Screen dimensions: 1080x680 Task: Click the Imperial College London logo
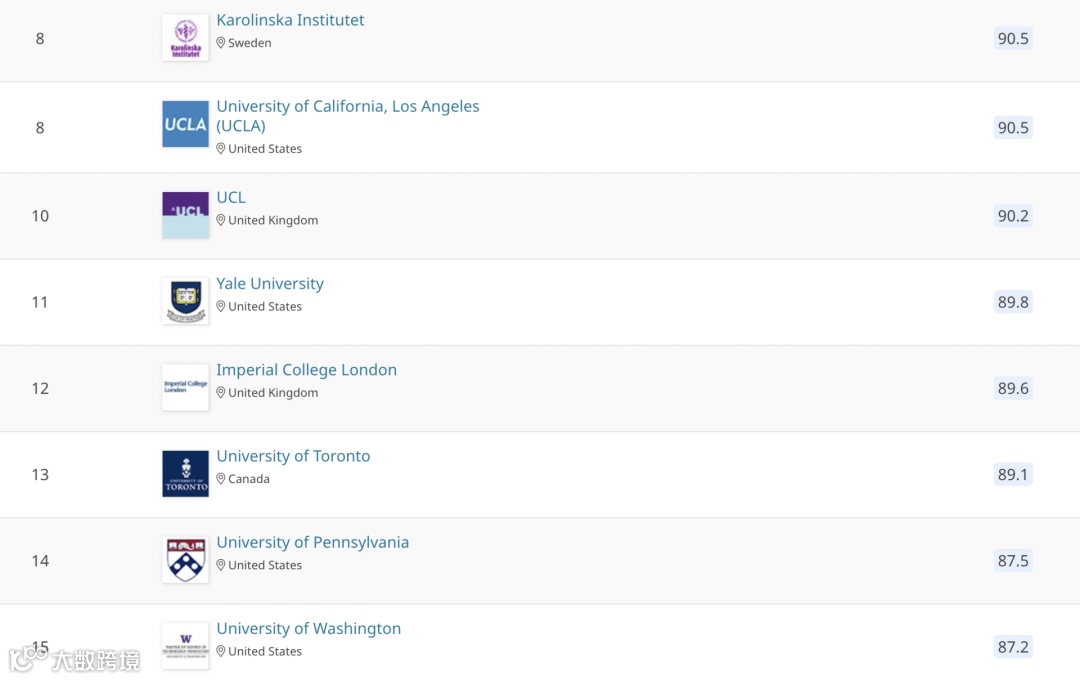point(185,387)
